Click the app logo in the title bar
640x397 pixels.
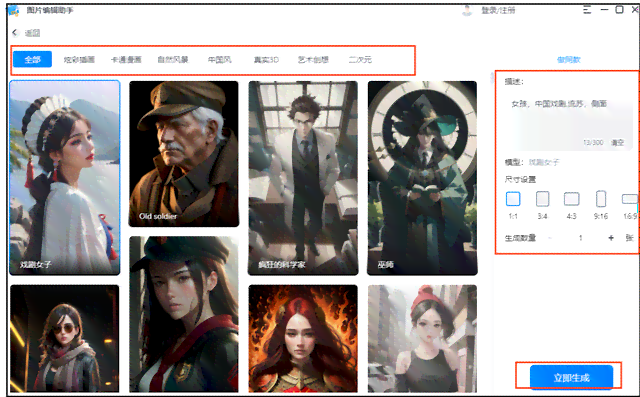[13, 10]
